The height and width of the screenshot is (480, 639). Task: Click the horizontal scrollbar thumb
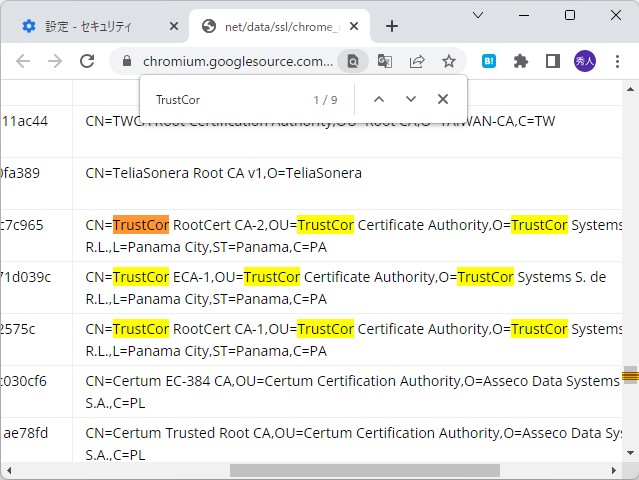click(x=365, y=471)
